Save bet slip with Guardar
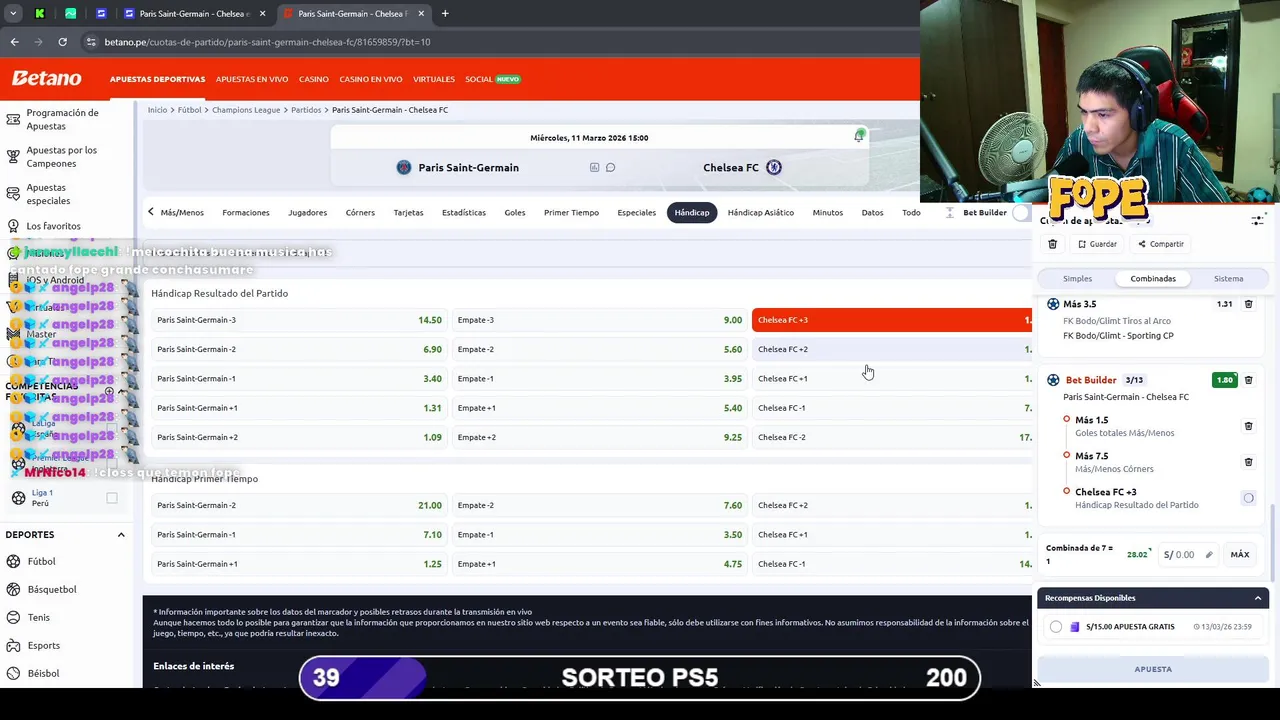This screenshot has height=720, width=1280. 1097,244
